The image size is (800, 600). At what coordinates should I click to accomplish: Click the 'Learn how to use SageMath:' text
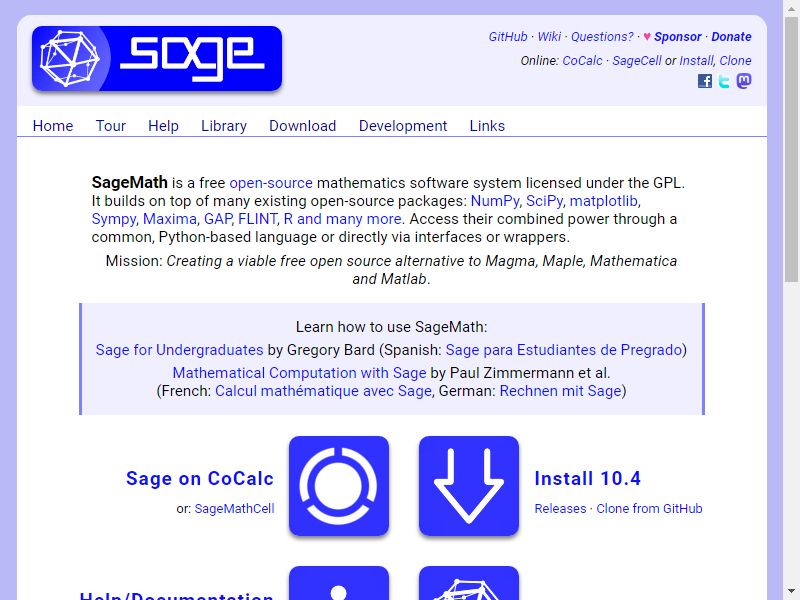[392, 327]
